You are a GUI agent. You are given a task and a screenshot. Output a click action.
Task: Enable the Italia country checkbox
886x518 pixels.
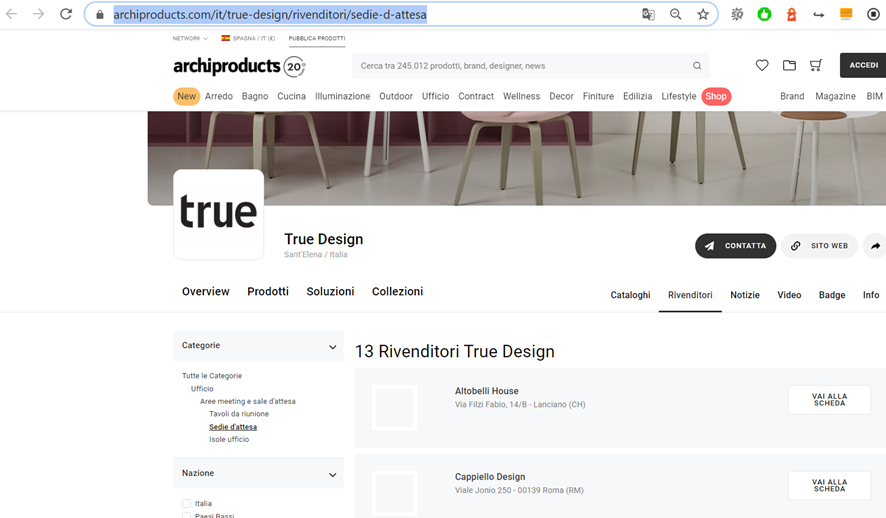click(x=186, y=504)
